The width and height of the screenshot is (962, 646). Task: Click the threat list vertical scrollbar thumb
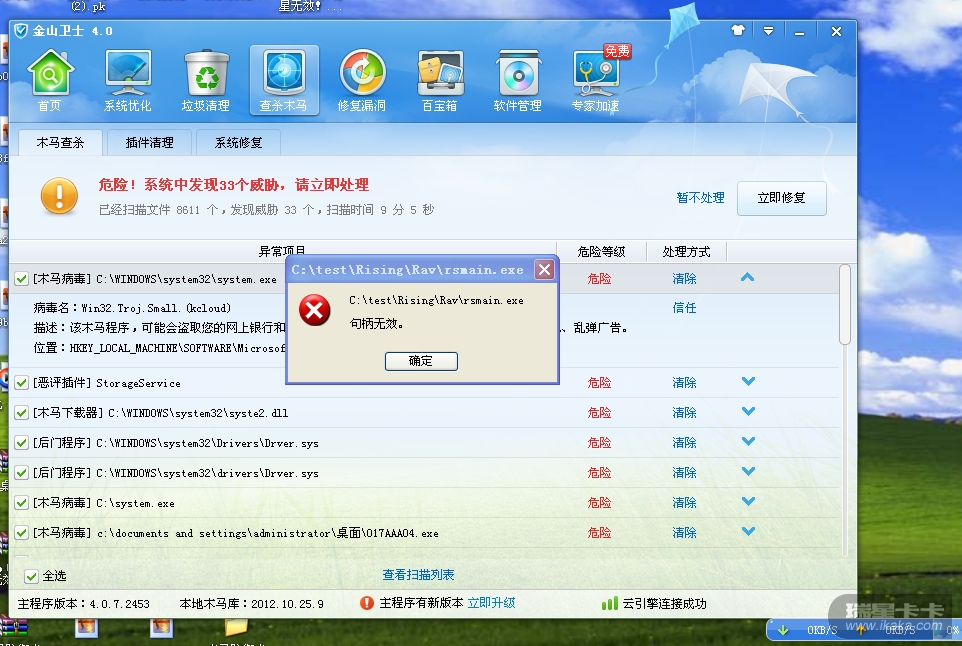[x=845, y=305]
